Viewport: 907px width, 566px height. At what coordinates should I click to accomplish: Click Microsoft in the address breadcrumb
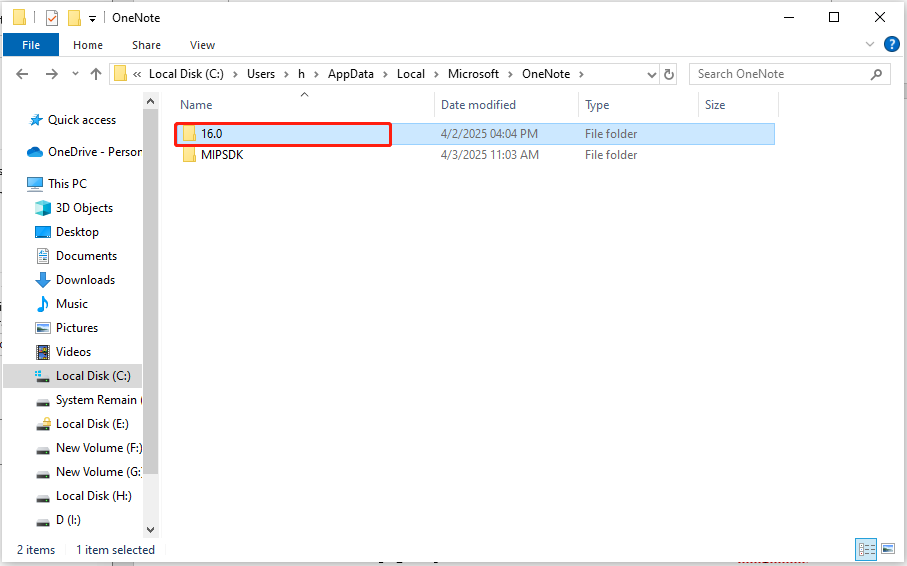click(x=473, y=74)
